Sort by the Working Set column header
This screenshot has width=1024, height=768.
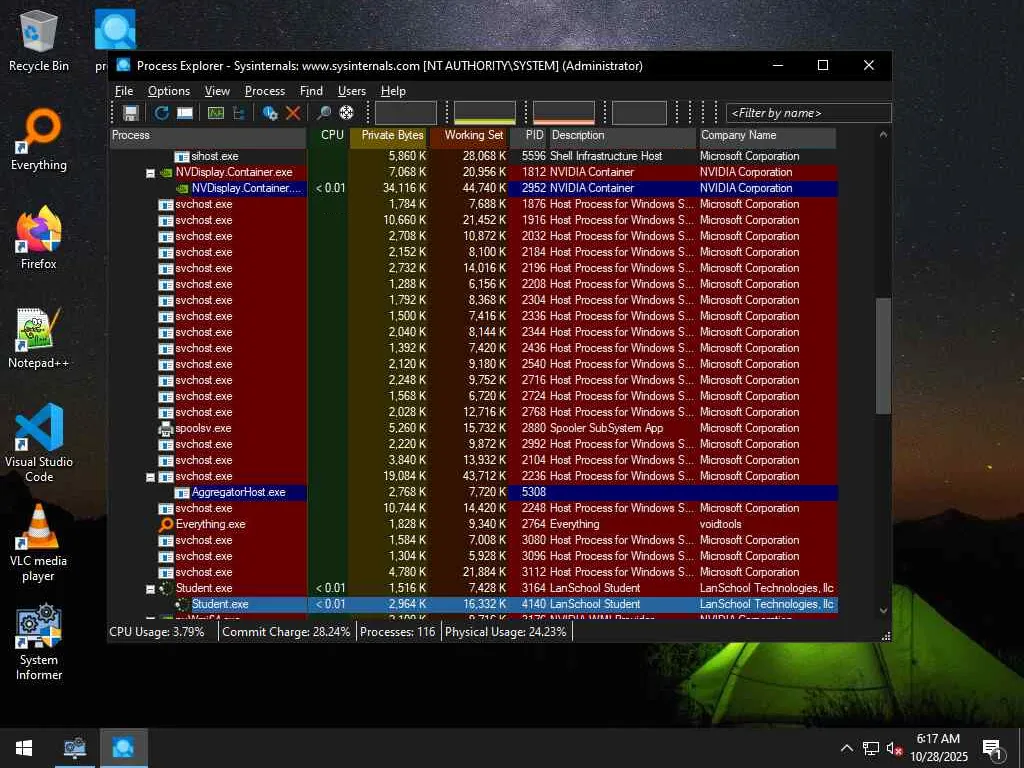[x=469, y=136]
